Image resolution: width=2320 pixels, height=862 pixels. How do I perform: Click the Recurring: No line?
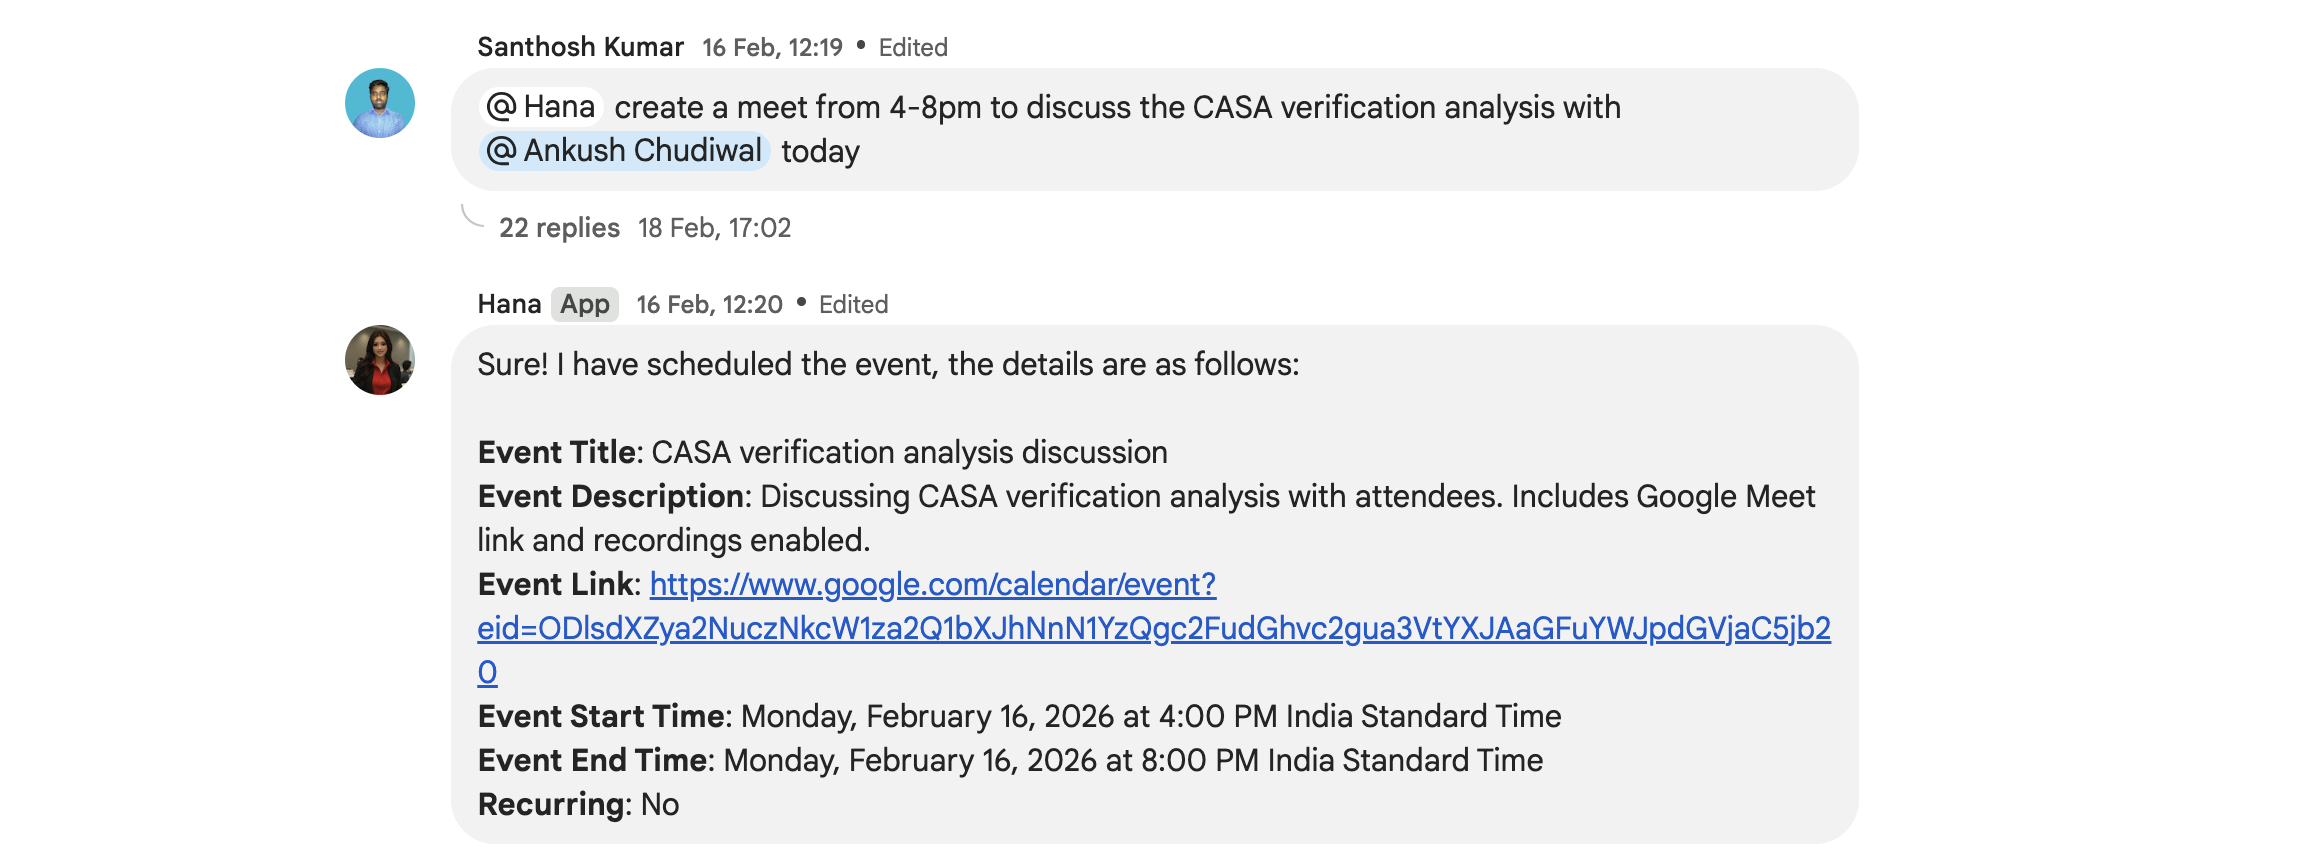[578, 805]
